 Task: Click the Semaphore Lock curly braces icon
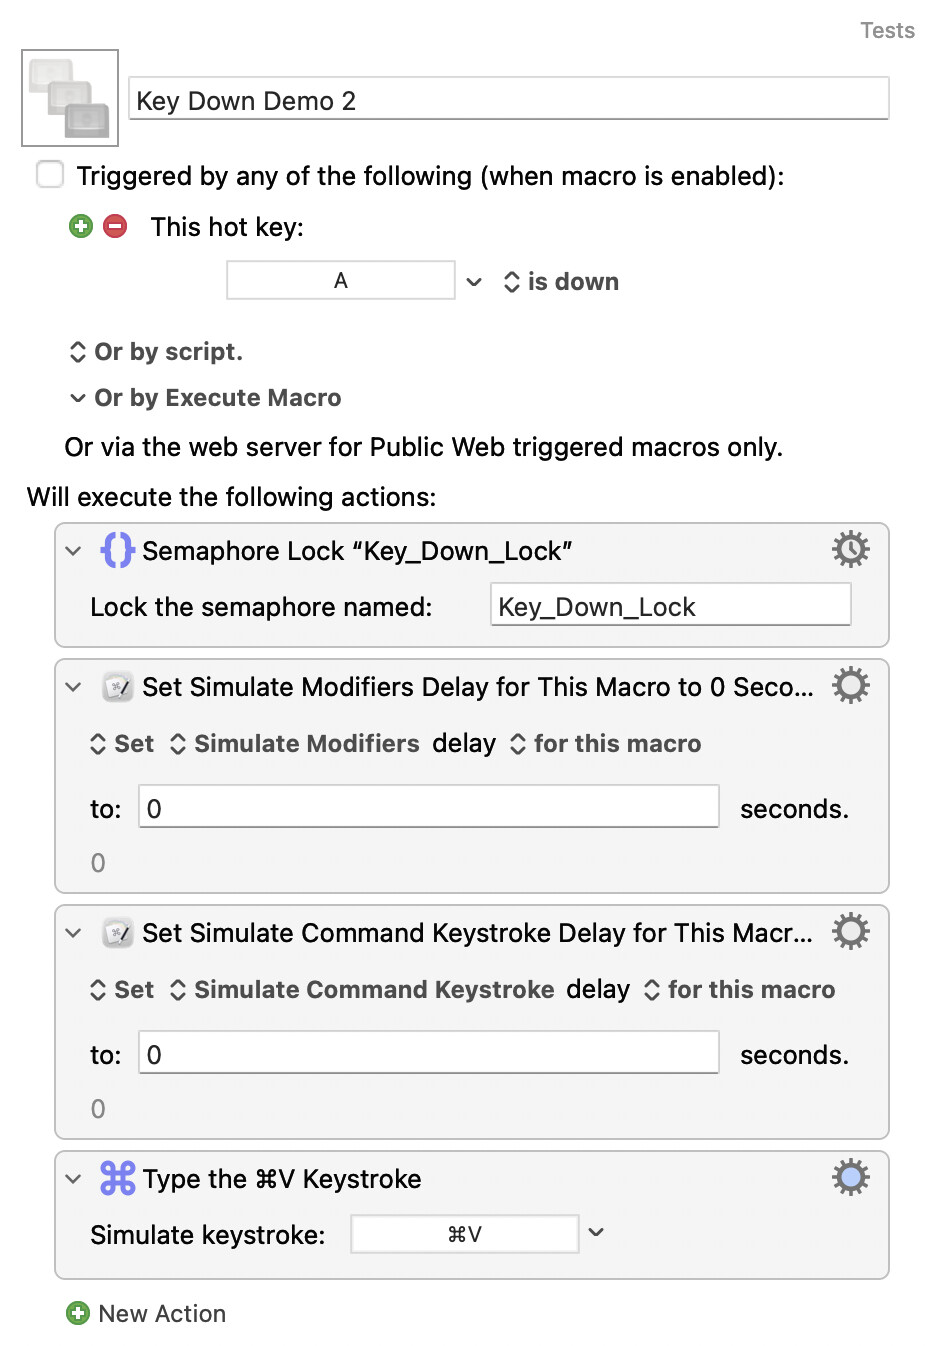117,550
